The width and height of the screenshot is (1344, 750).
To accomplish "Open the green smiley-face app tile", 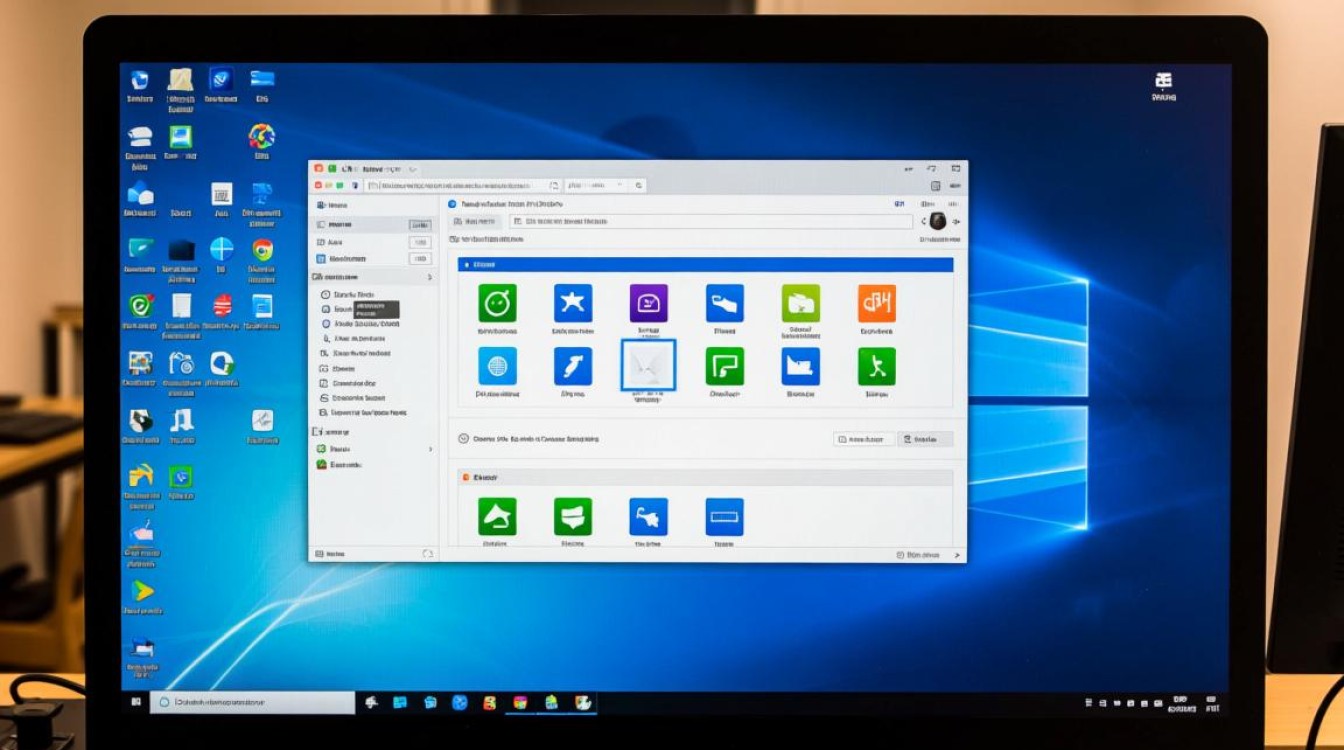I will coord(497,303).
